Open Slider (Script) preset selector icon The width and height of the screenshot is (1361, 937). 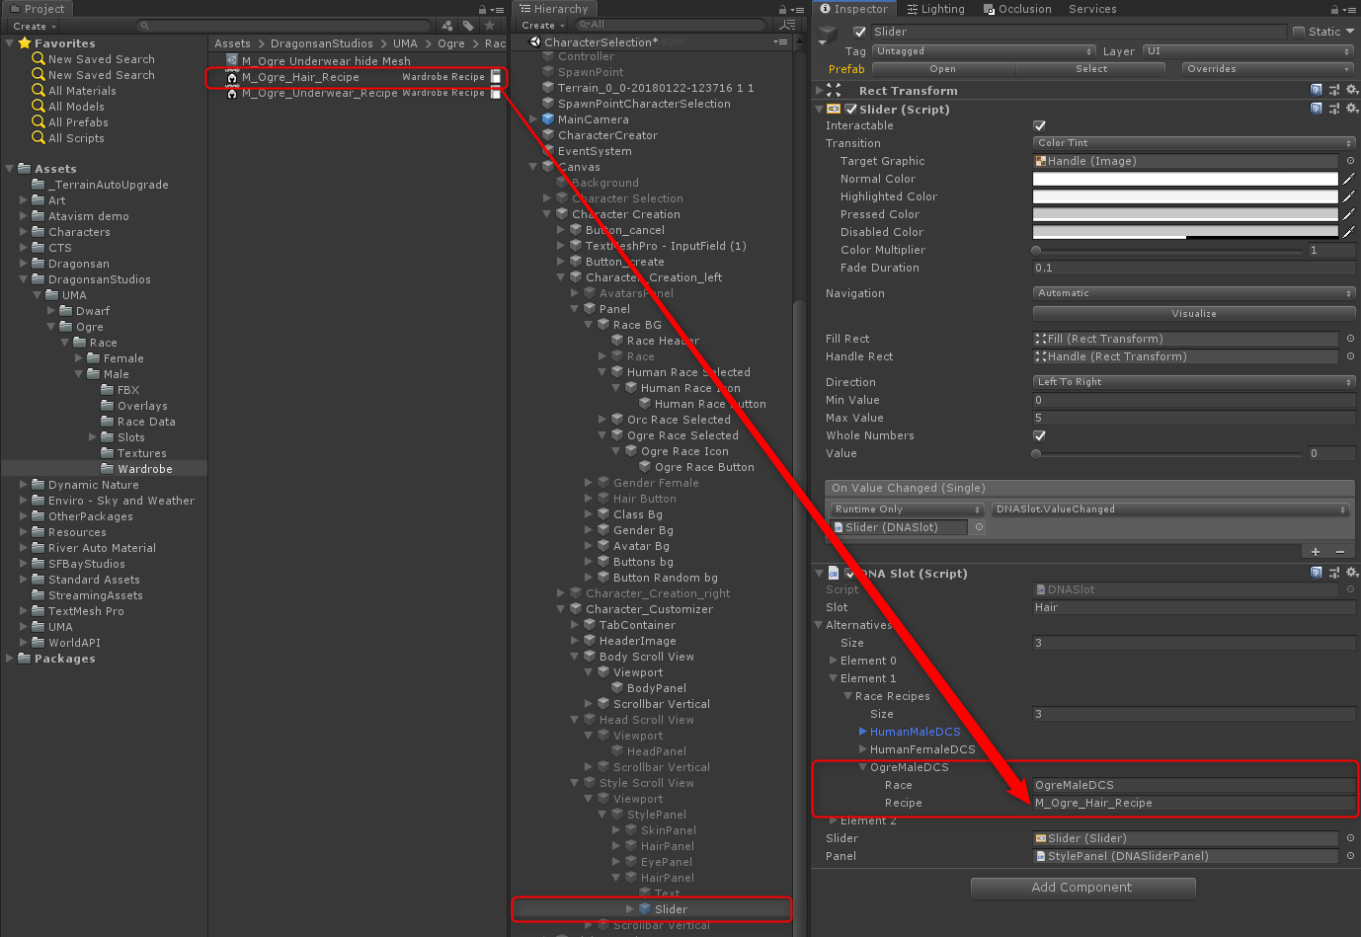(1334, 109)
